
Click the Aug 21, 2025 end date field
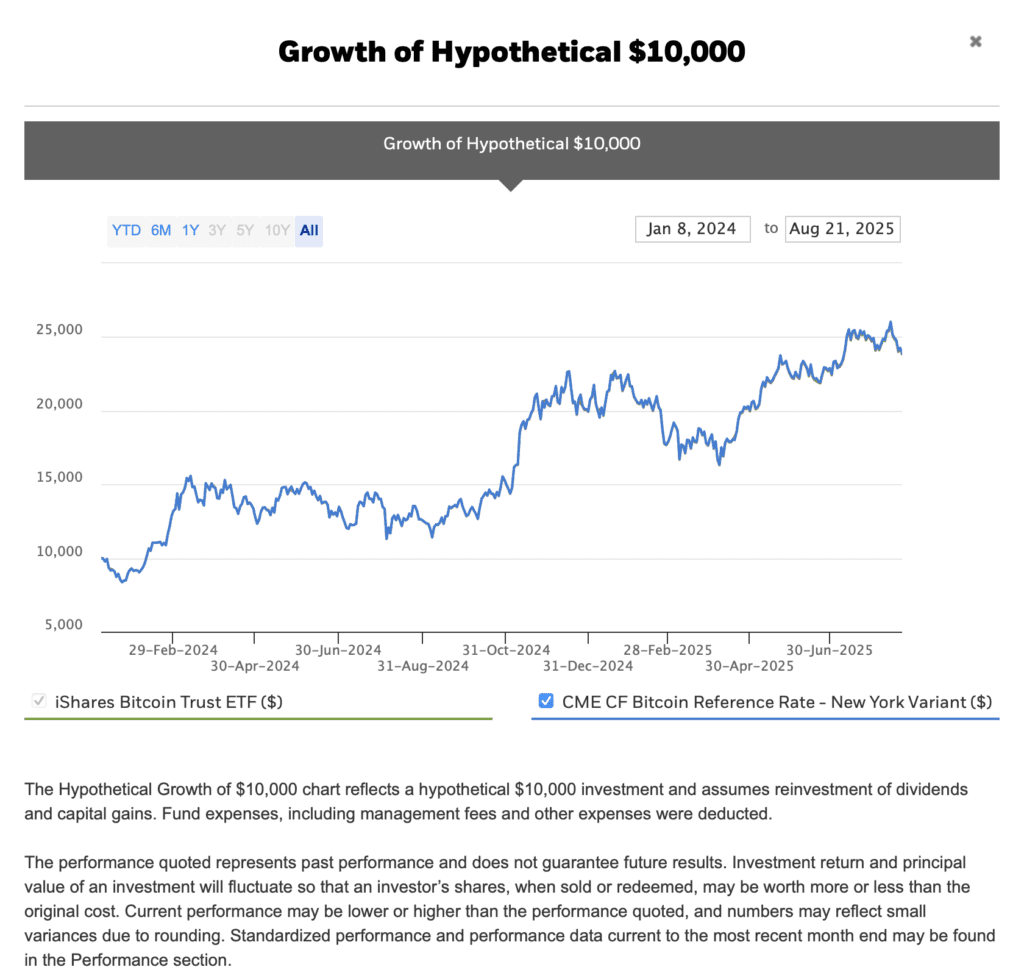[842, 228]
